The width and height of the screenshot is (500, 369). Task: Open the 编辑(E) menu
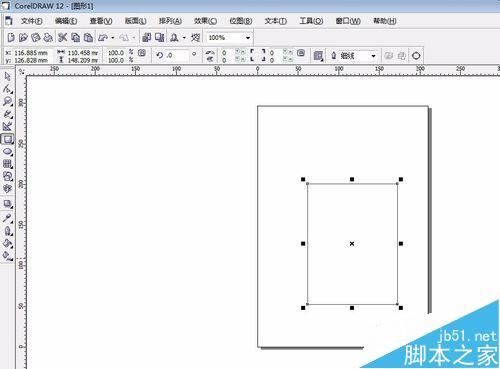(x=66, y=21)
